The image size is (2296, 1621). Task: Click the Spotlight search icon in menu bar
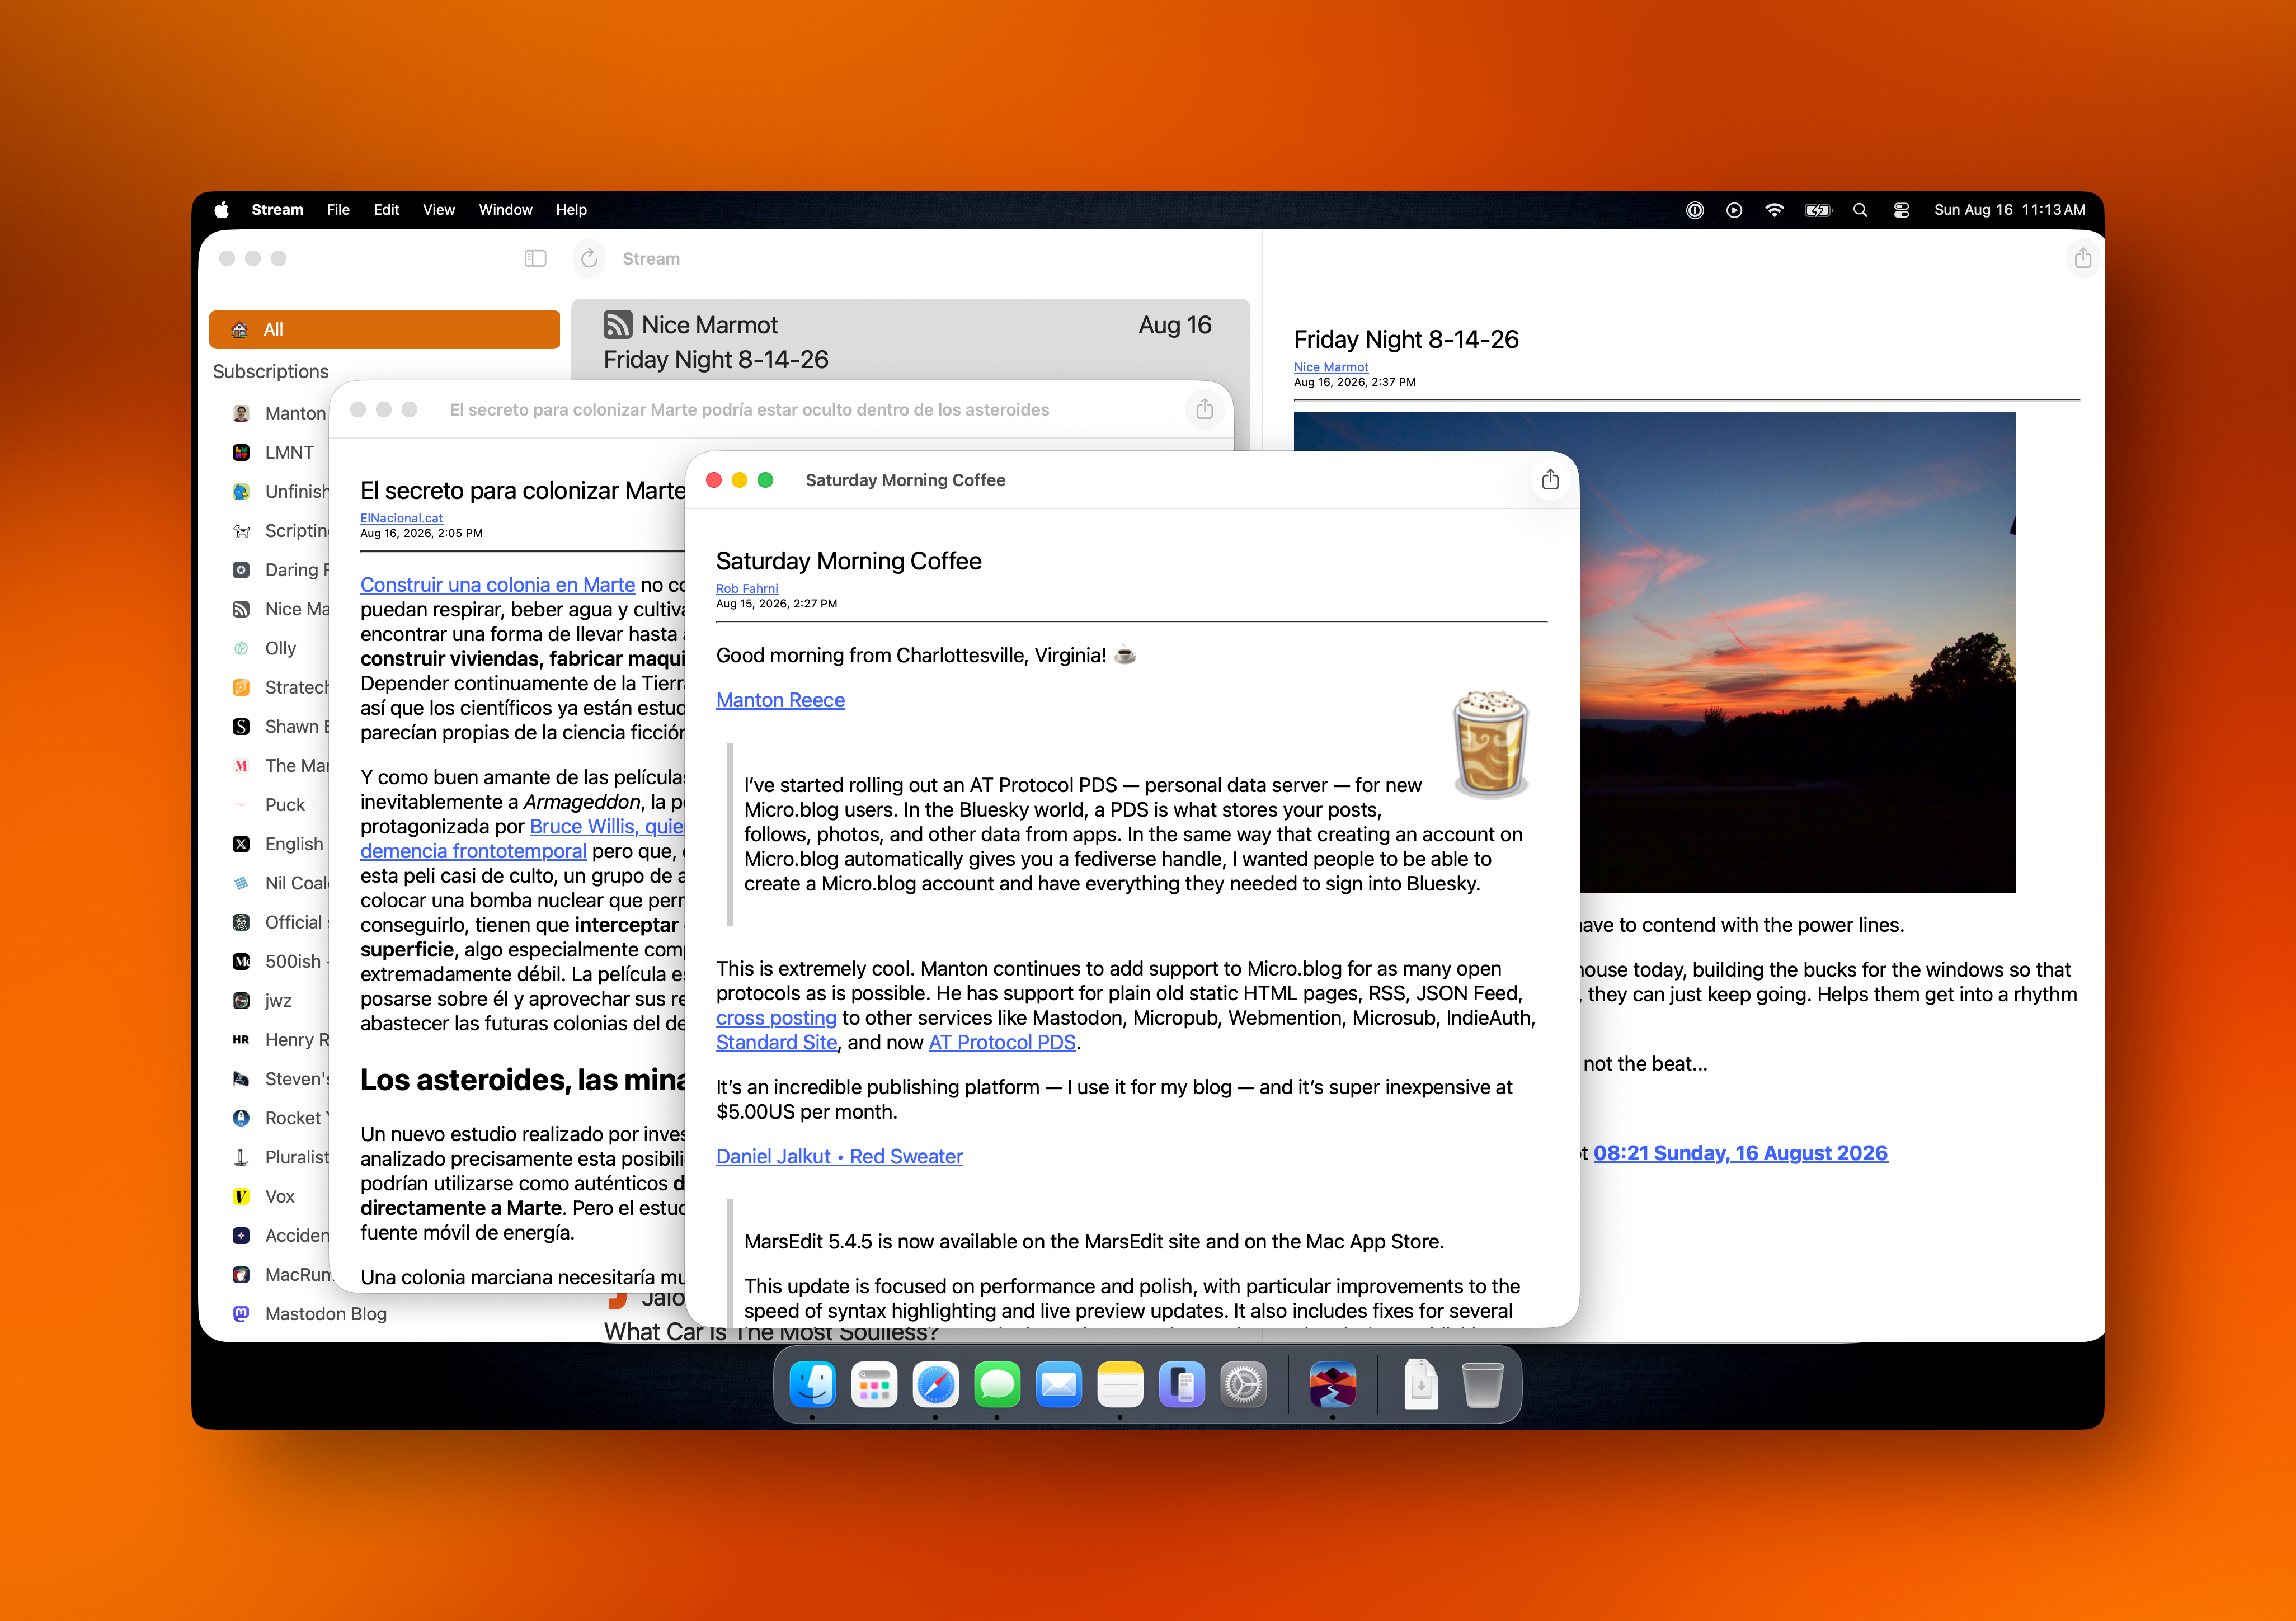click(x=1860, y=210)
